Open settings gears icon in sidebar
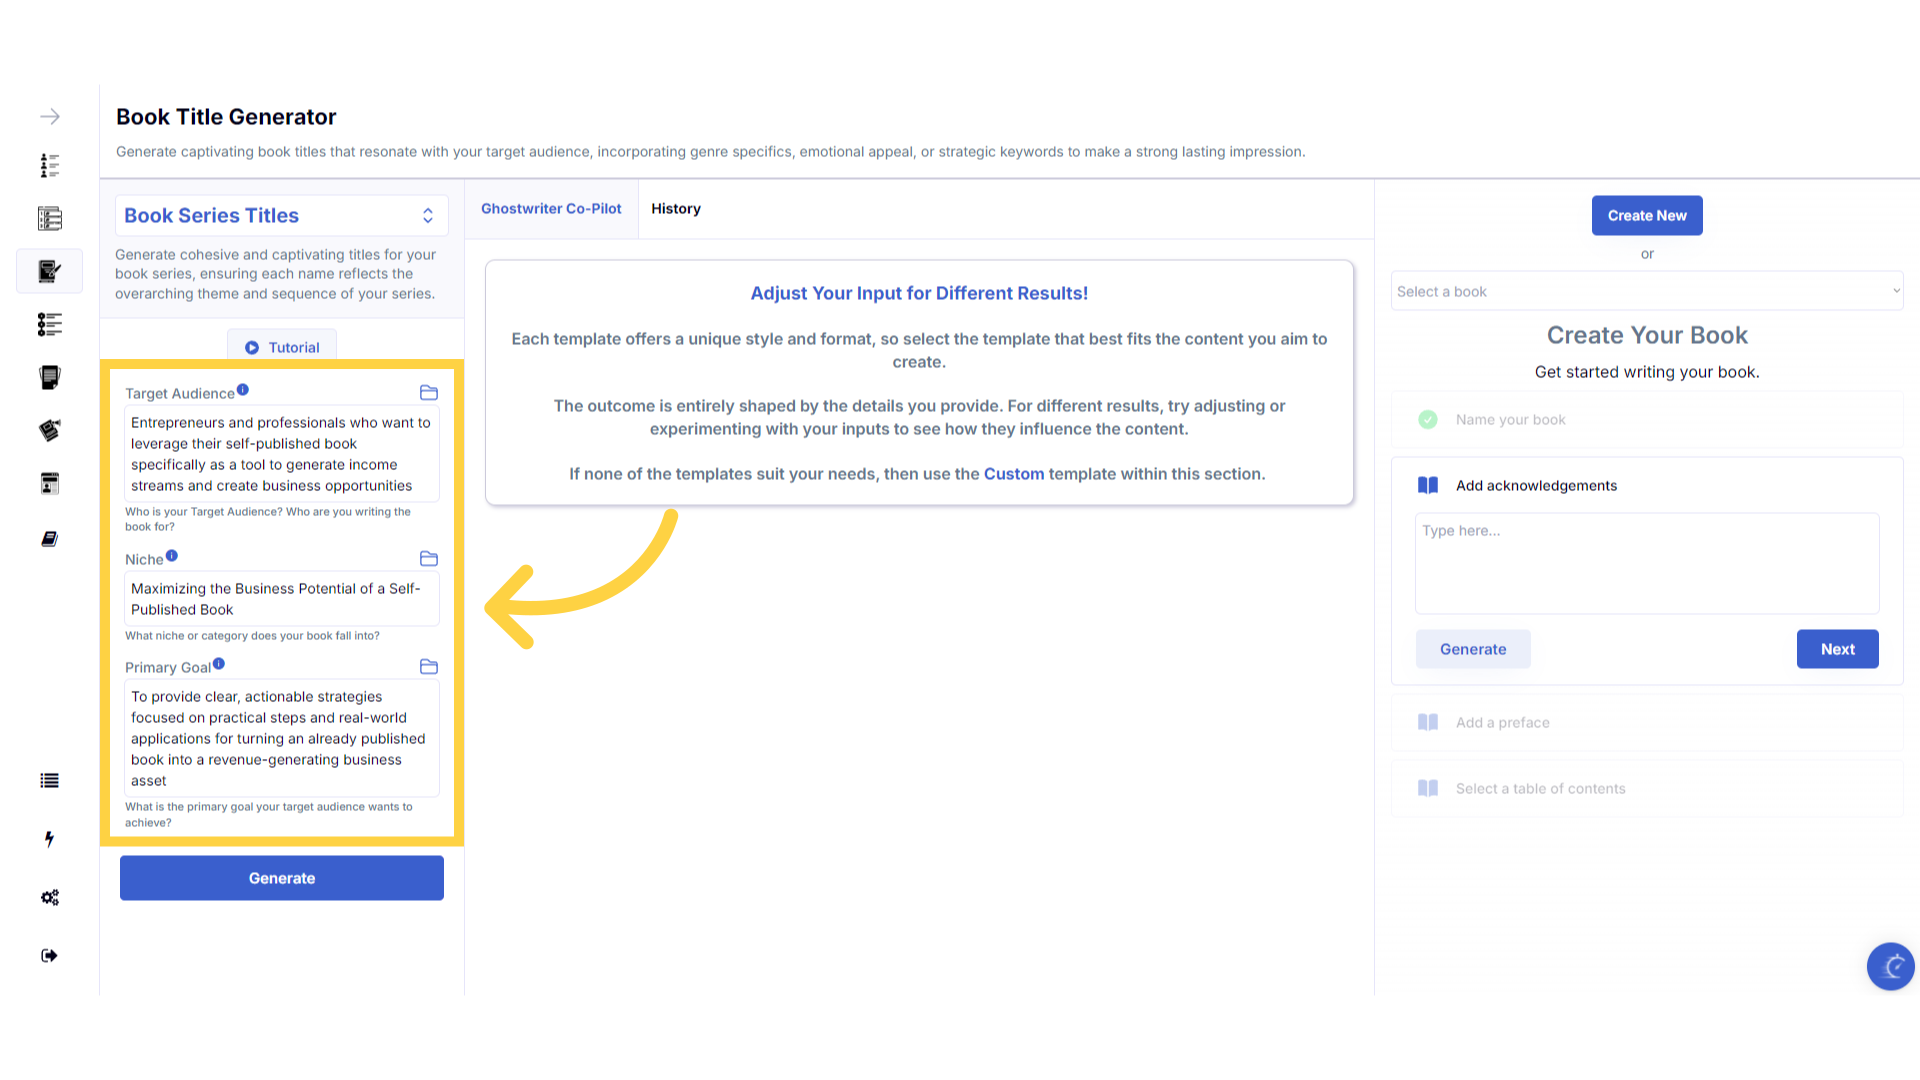 pyautogui.click(x=50, y=897)
